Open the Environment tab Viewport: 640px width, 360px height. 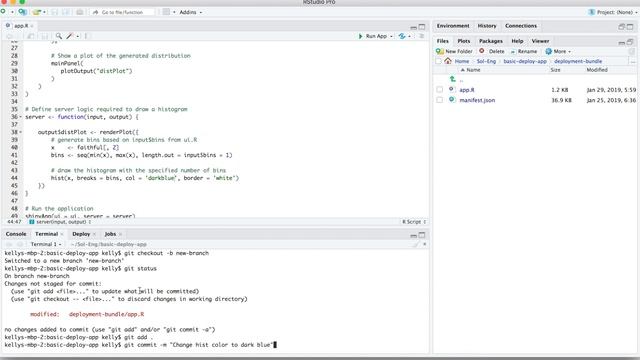453,26
